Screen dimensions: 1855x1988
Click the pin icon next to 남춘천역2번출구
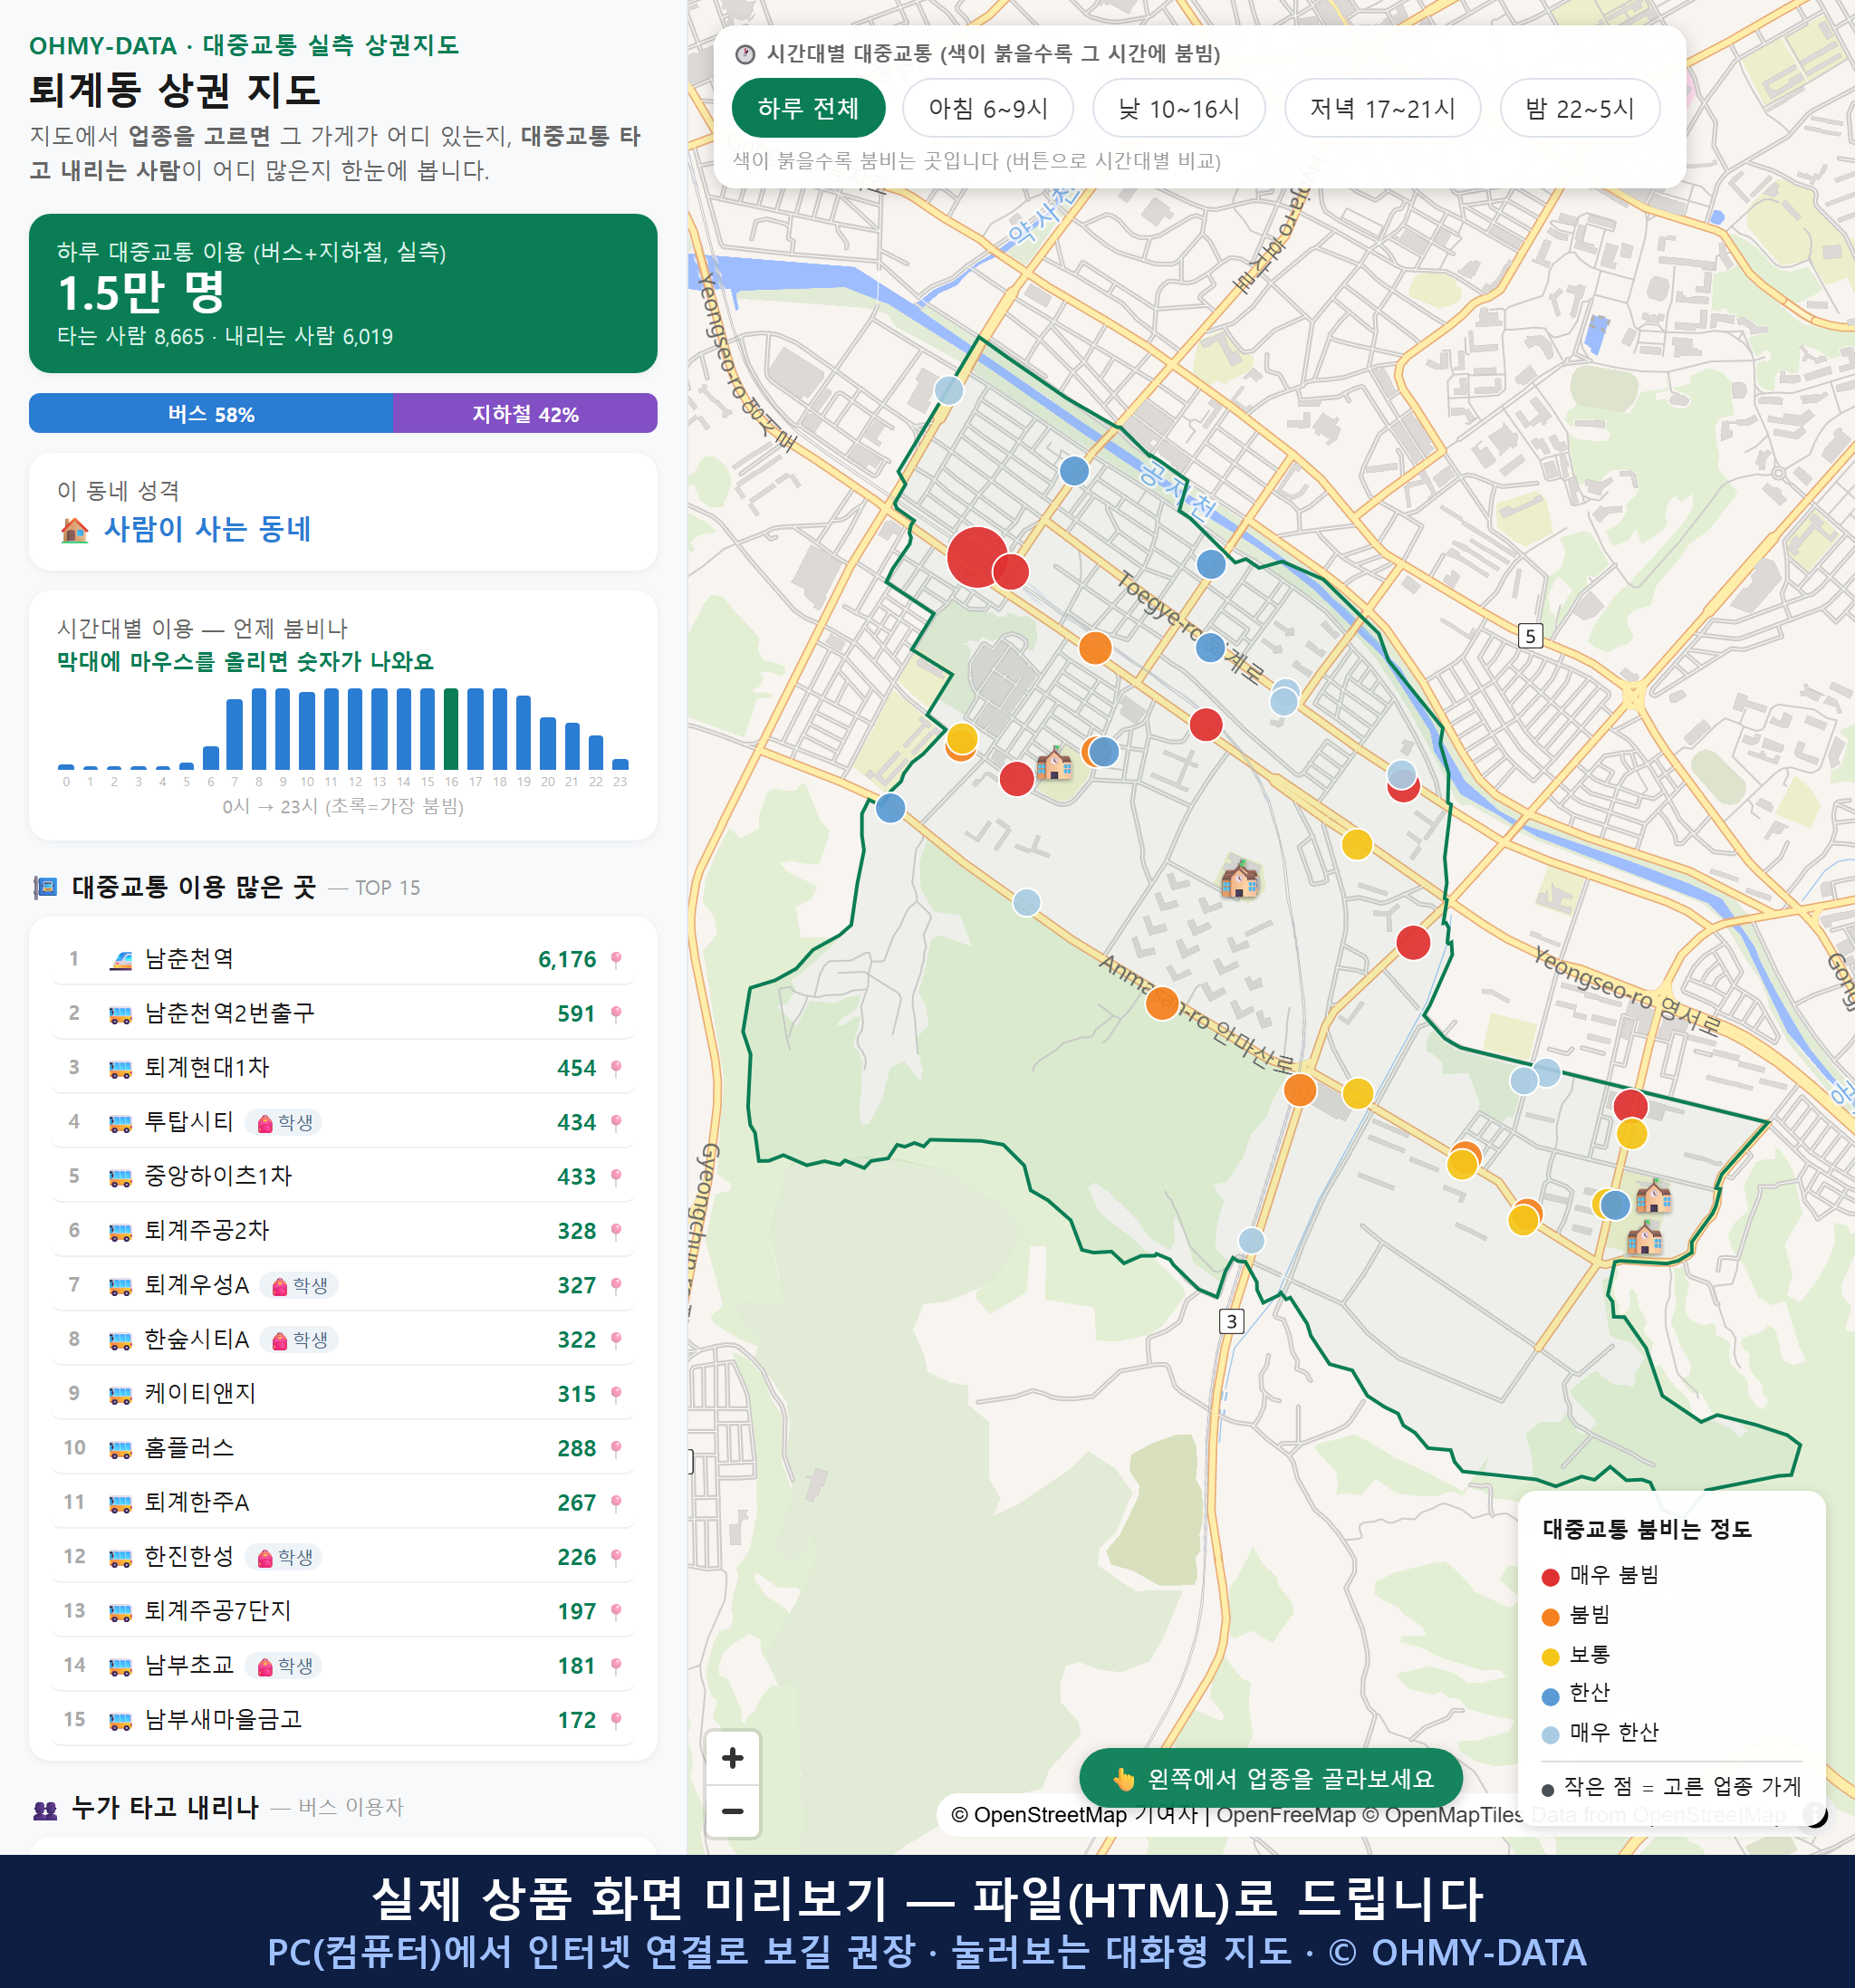click(616, 1014)
